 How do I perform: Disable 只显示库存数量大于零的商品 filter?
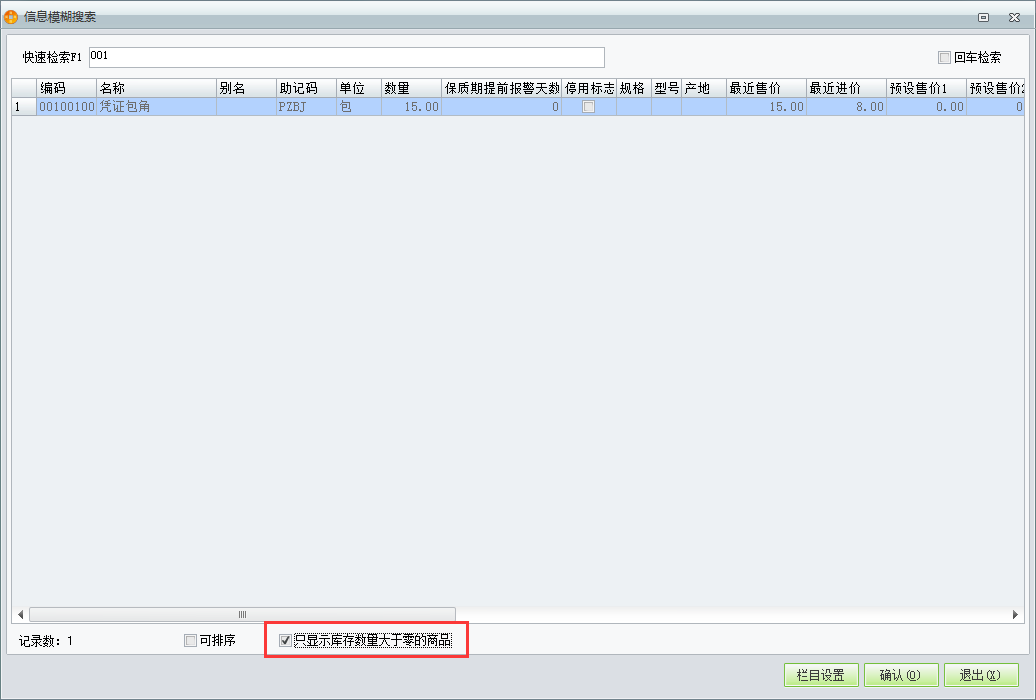[285, 641]
